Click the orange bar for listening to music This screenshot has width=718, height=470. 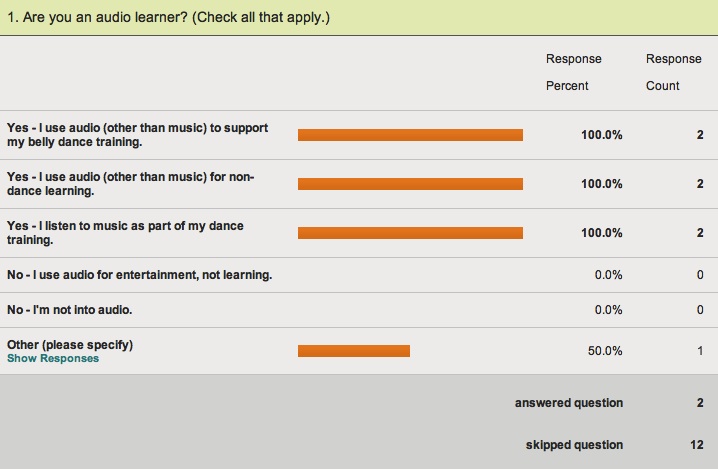(410, 233)
